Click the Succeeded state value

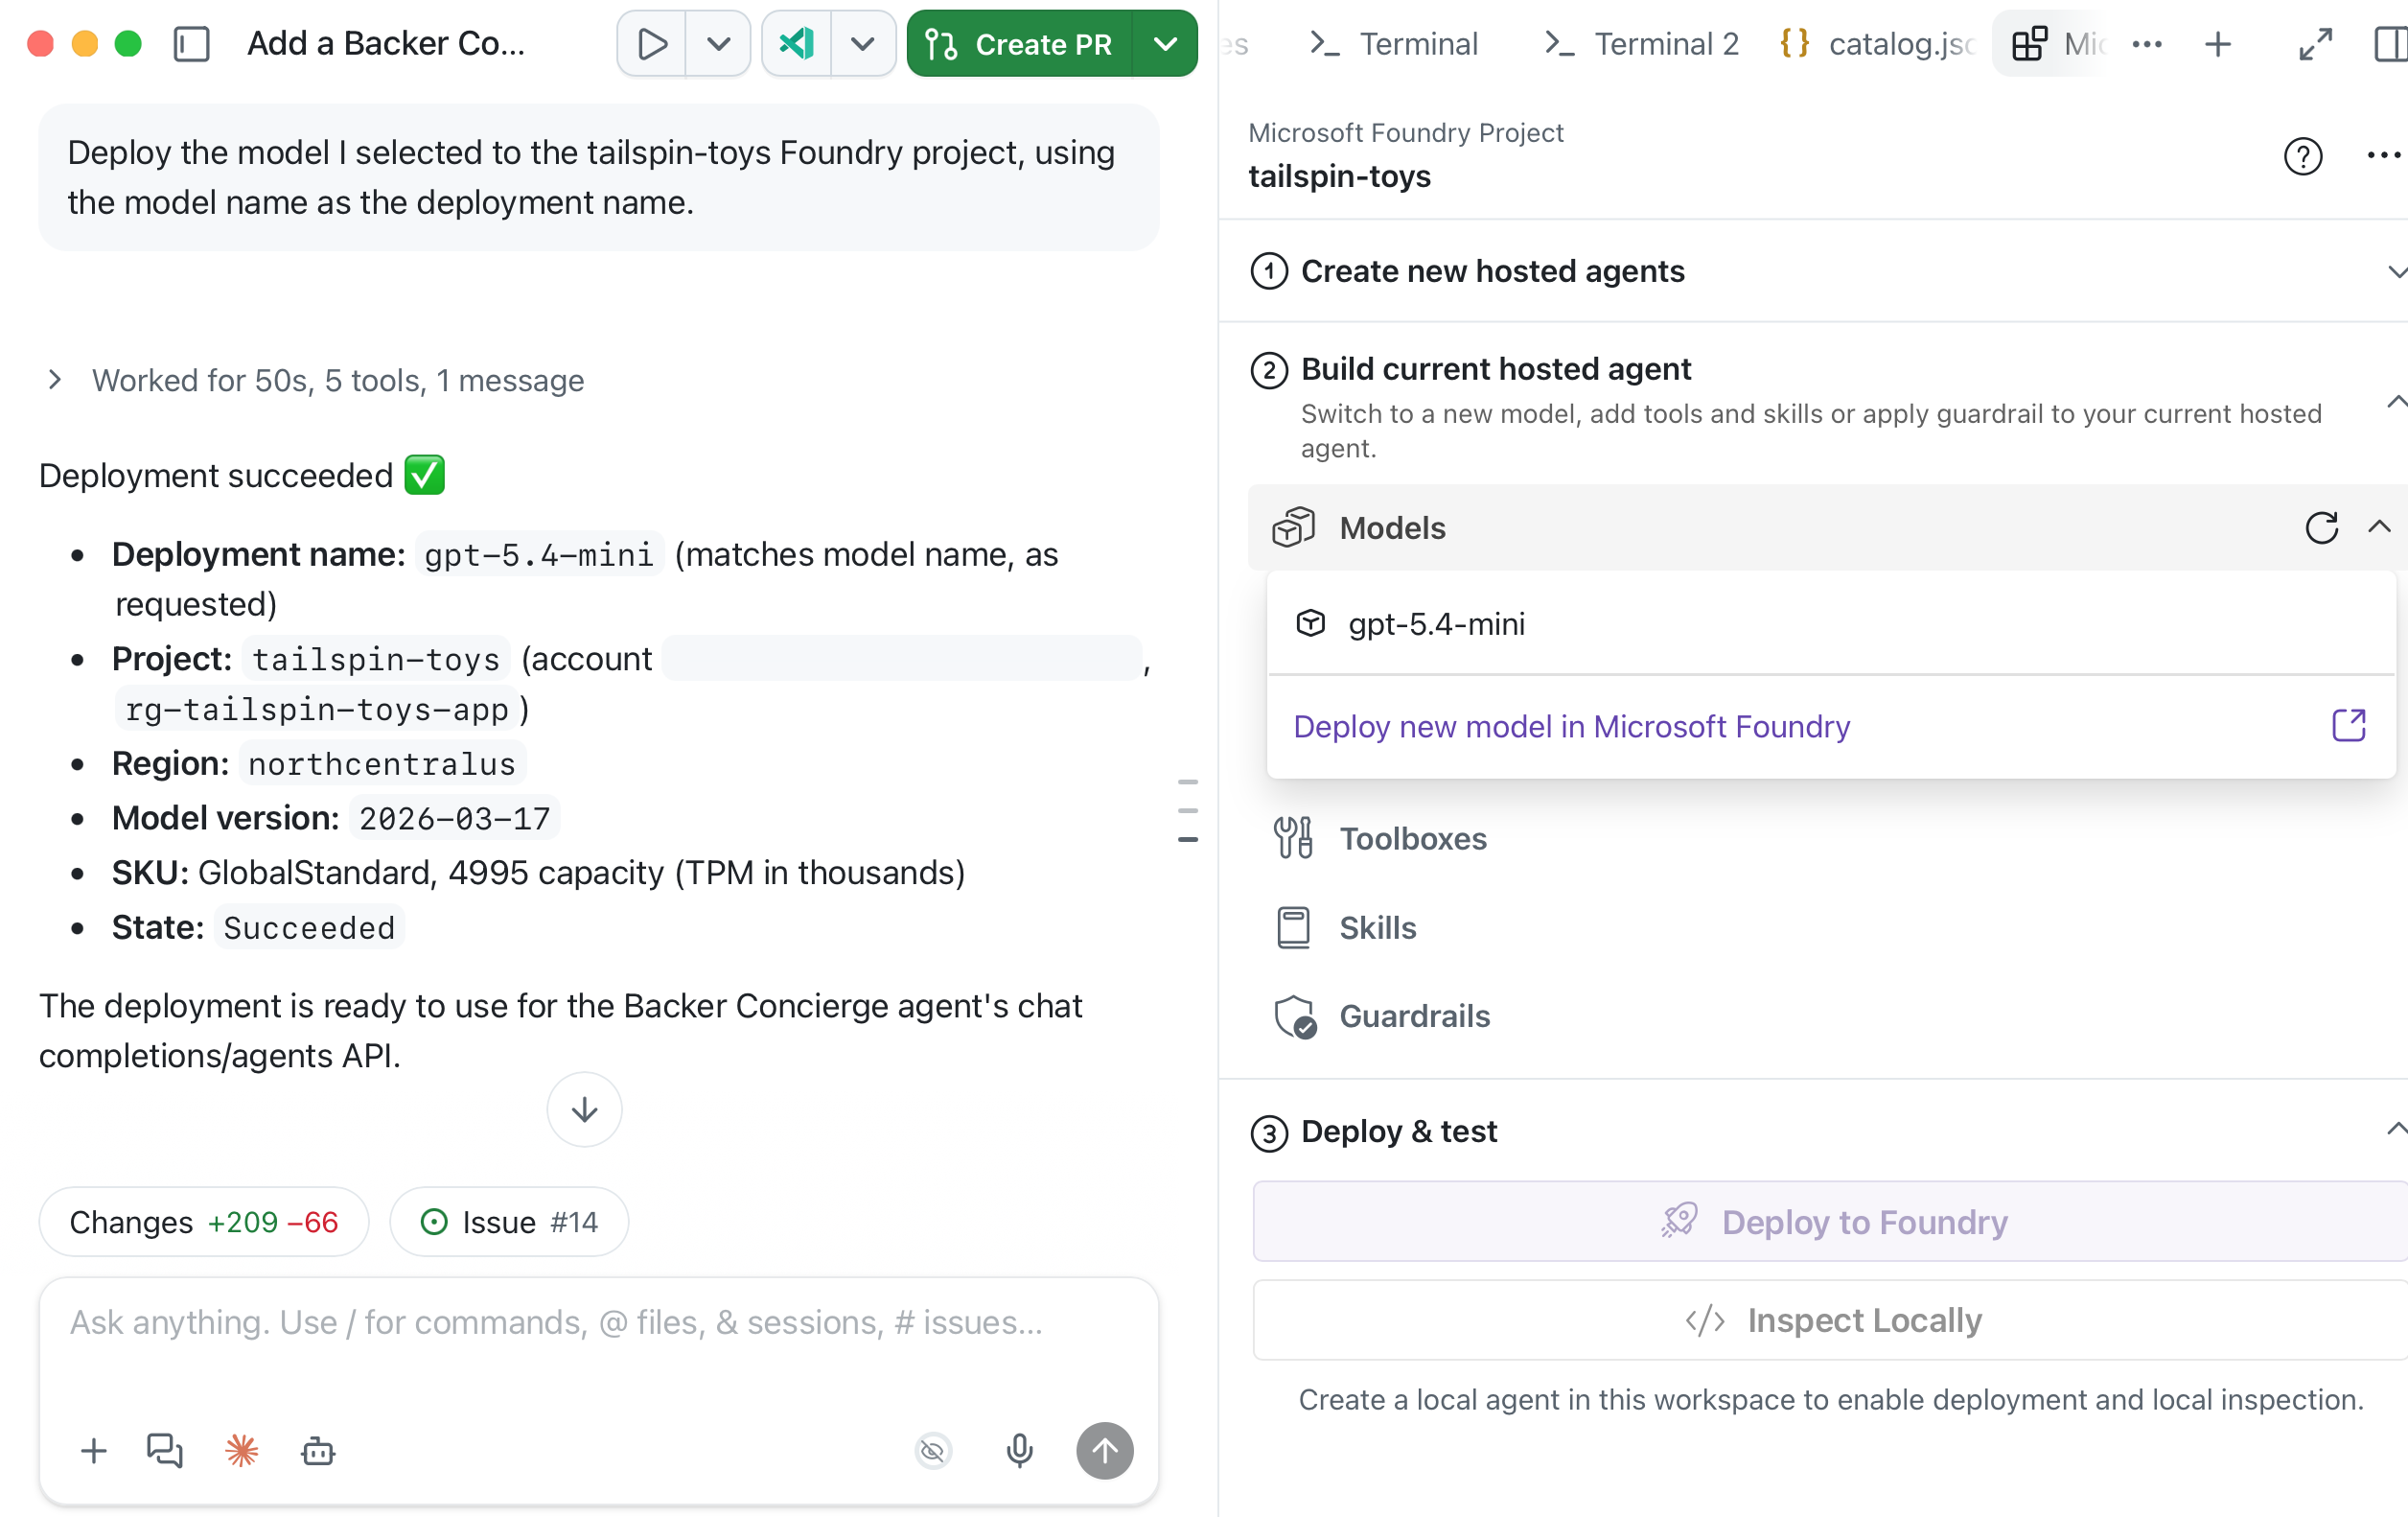click(309, 927)
